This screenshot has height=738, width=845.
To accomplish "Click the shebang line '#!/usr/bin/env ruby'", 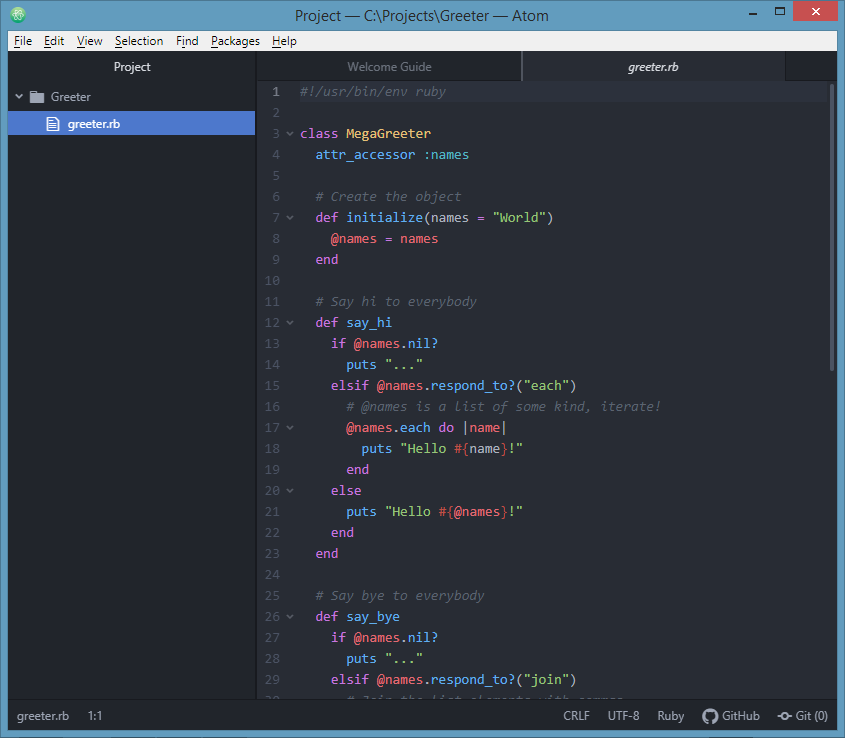I will [373, 92].
